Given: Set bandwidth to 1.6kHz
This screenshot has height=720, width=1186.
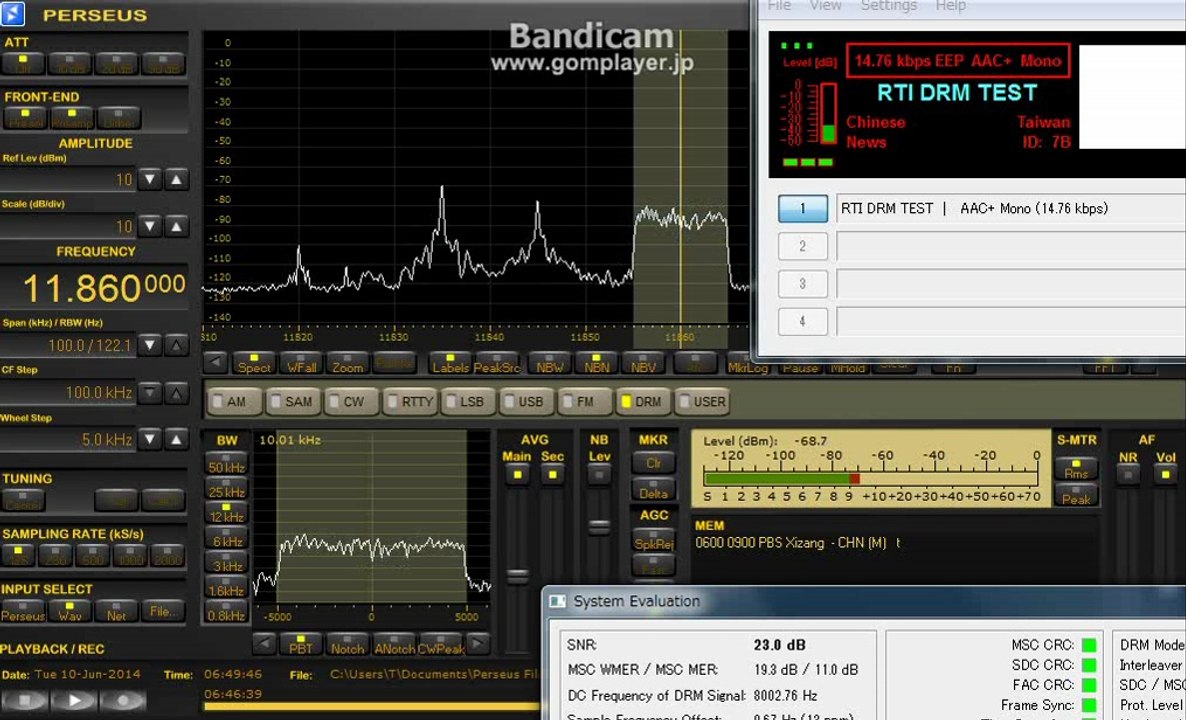Looking at the screenshot, I should pos(226,587).
